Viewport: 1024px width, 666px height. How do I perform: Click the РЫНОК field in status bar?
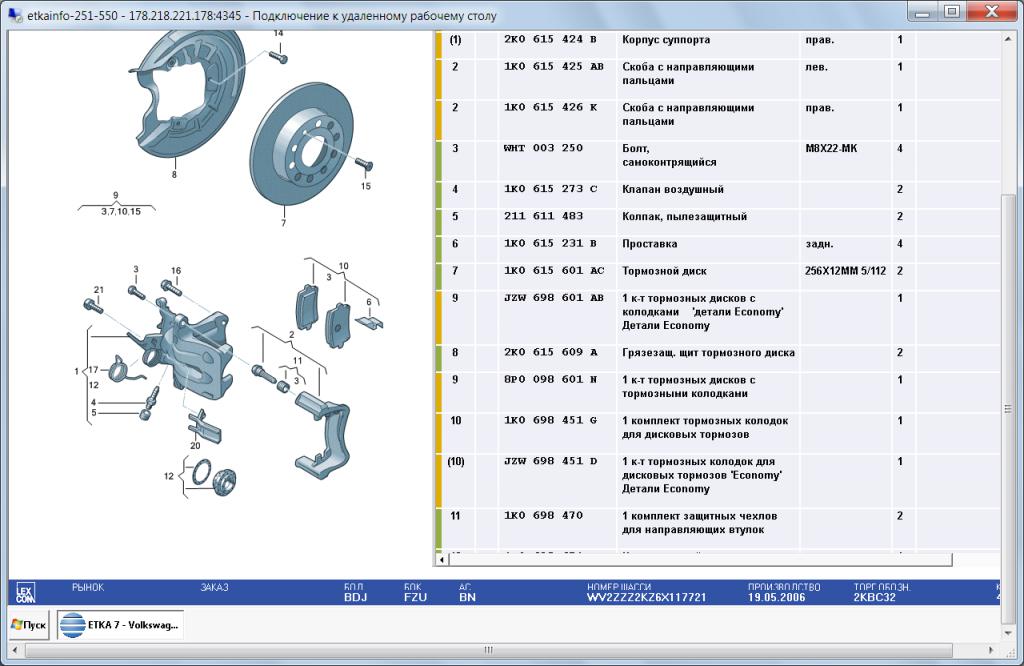pyautogui.click(x=88, y=588)
